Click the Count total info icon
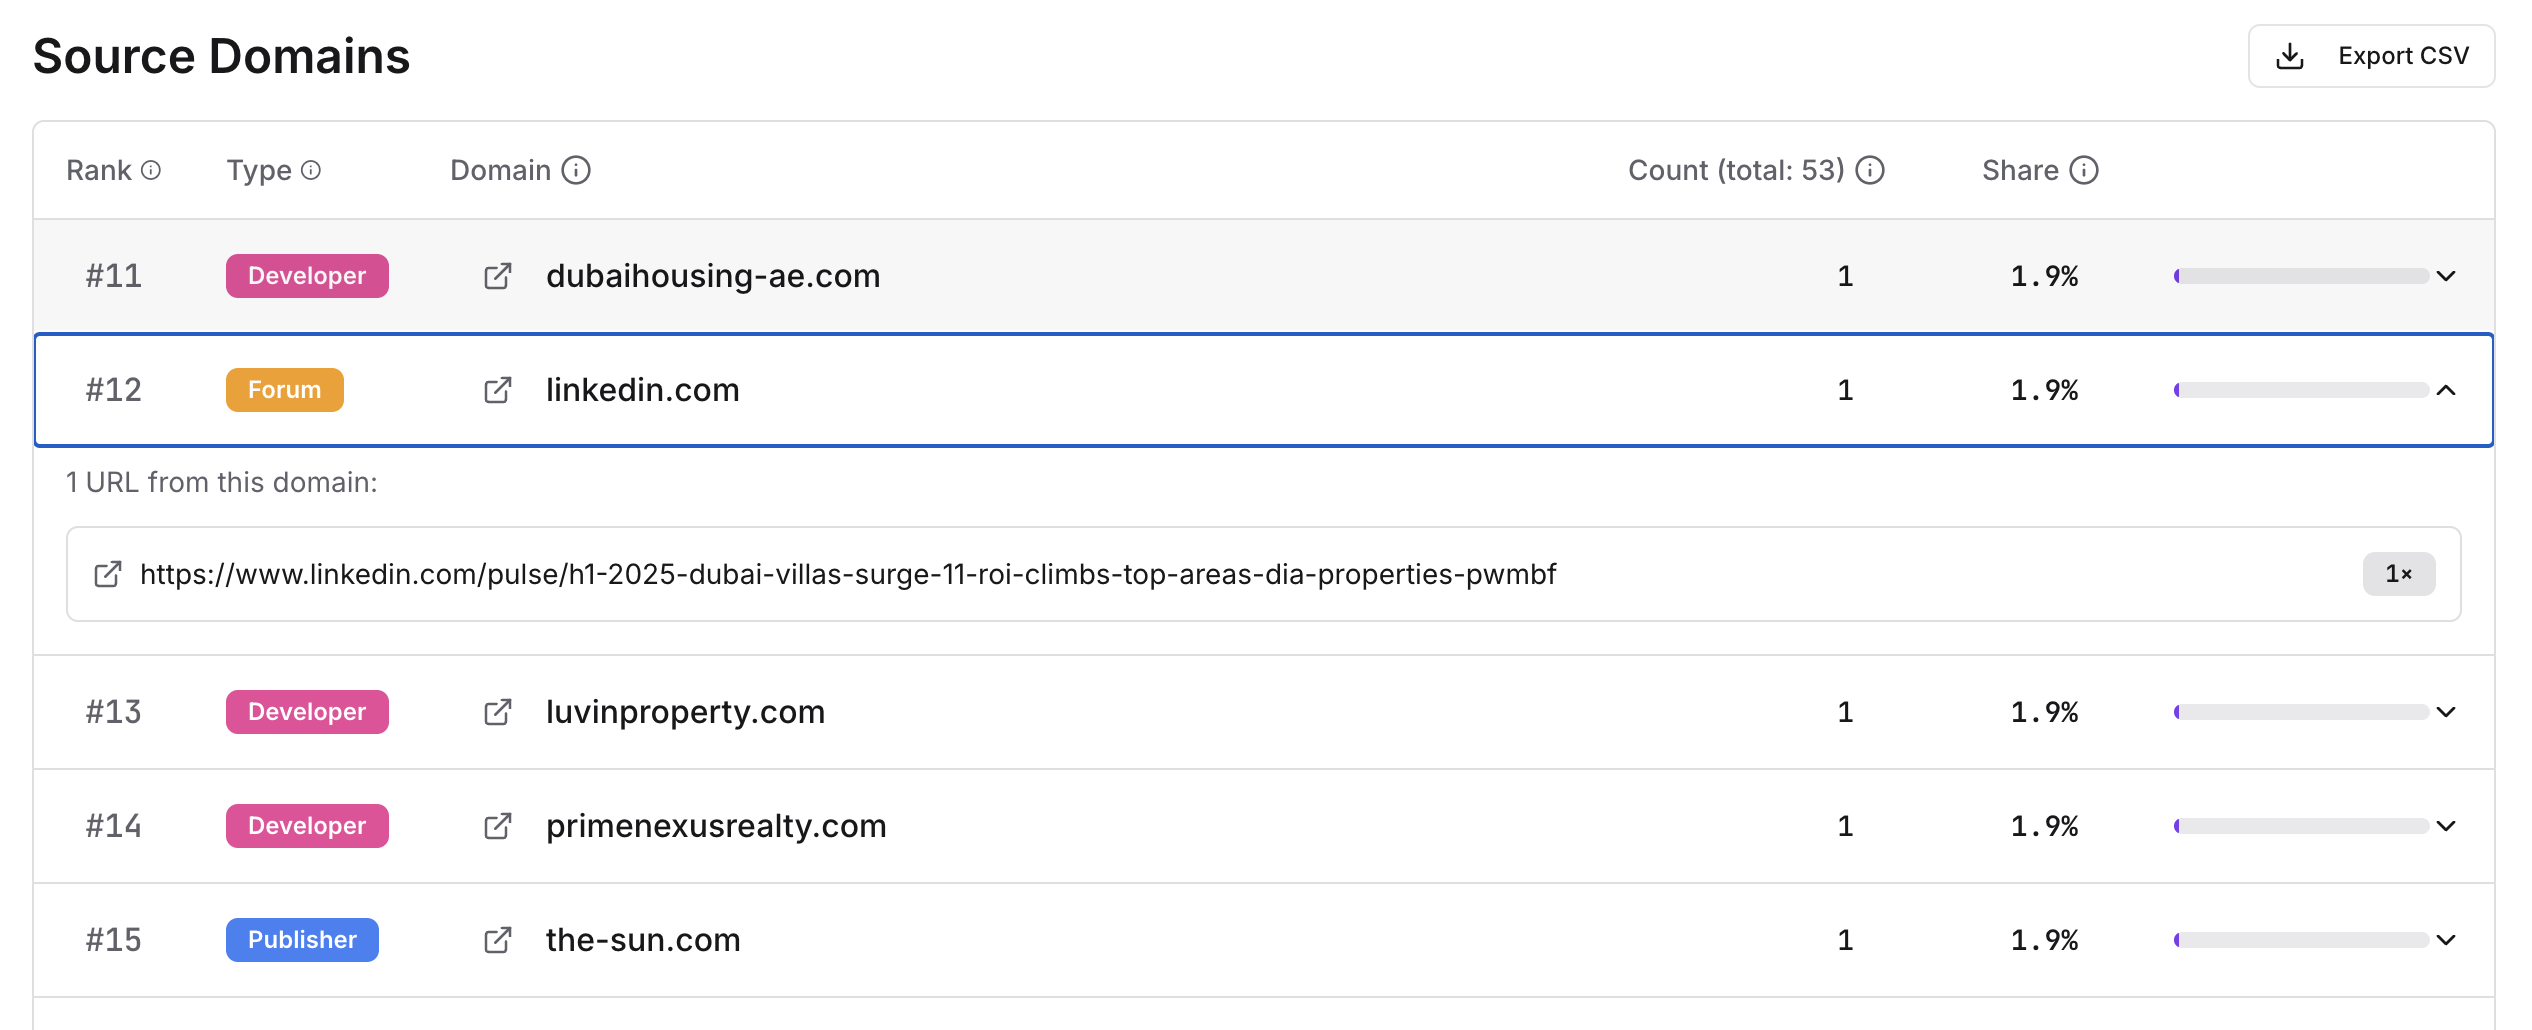 pyautogui.click(x=1870, y=169)
